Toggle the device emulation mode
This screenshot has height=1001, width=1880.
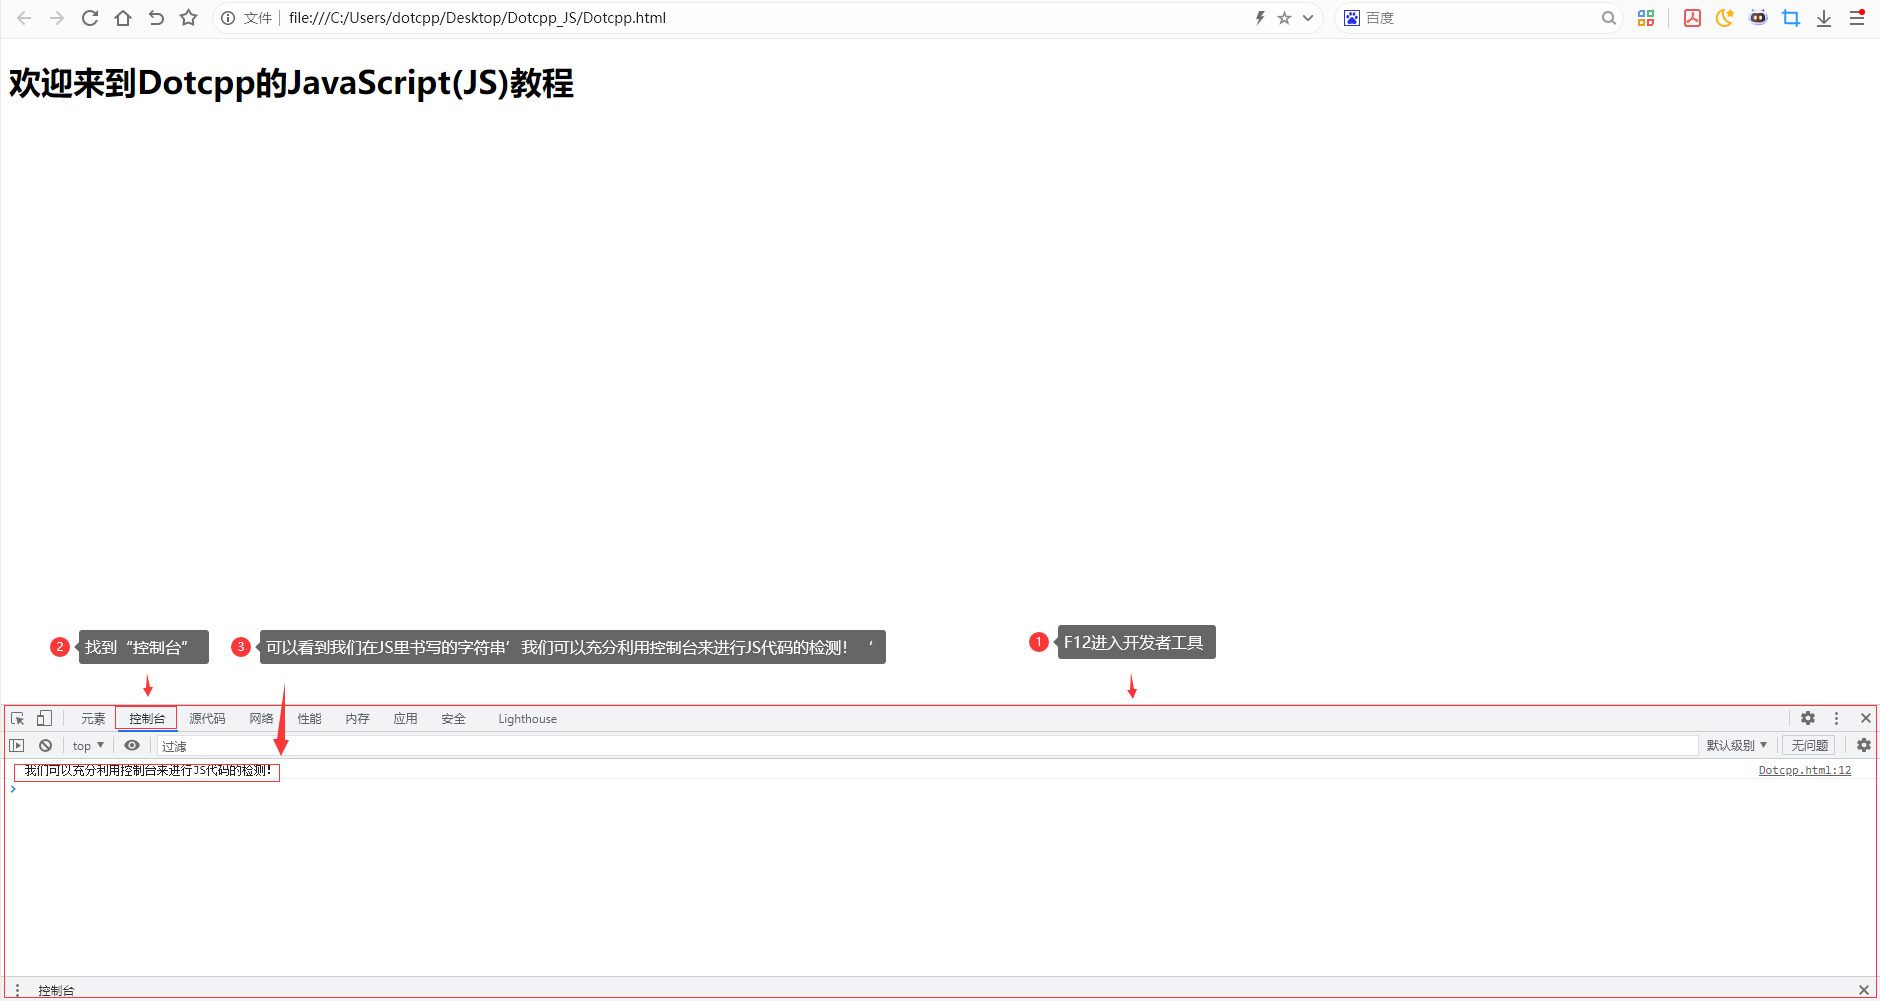(44, 718)
